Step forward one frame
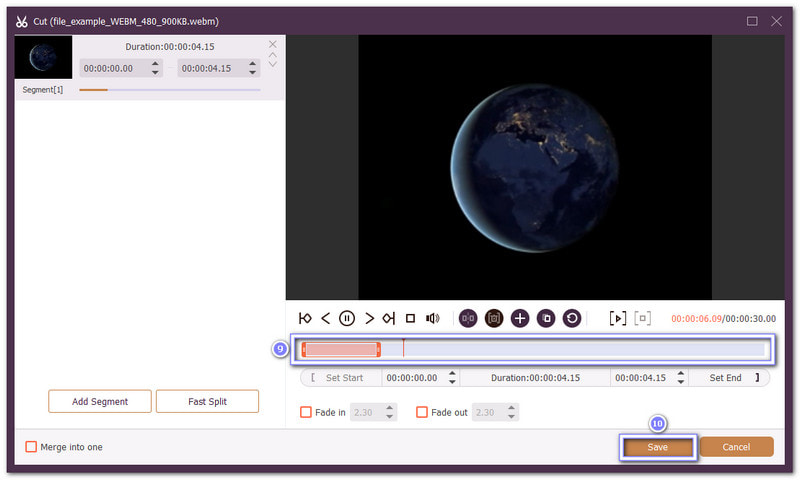The image size is (800, 480). [x=369, y=318]
